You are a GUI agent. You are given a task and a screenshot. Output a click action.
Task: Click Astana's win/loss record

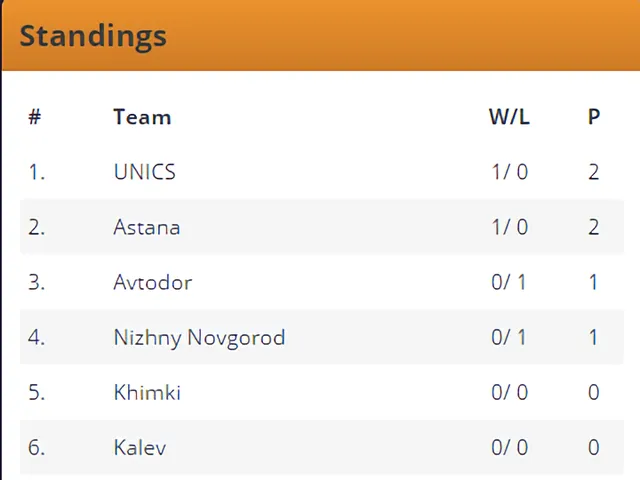click(x=510, y=227)
